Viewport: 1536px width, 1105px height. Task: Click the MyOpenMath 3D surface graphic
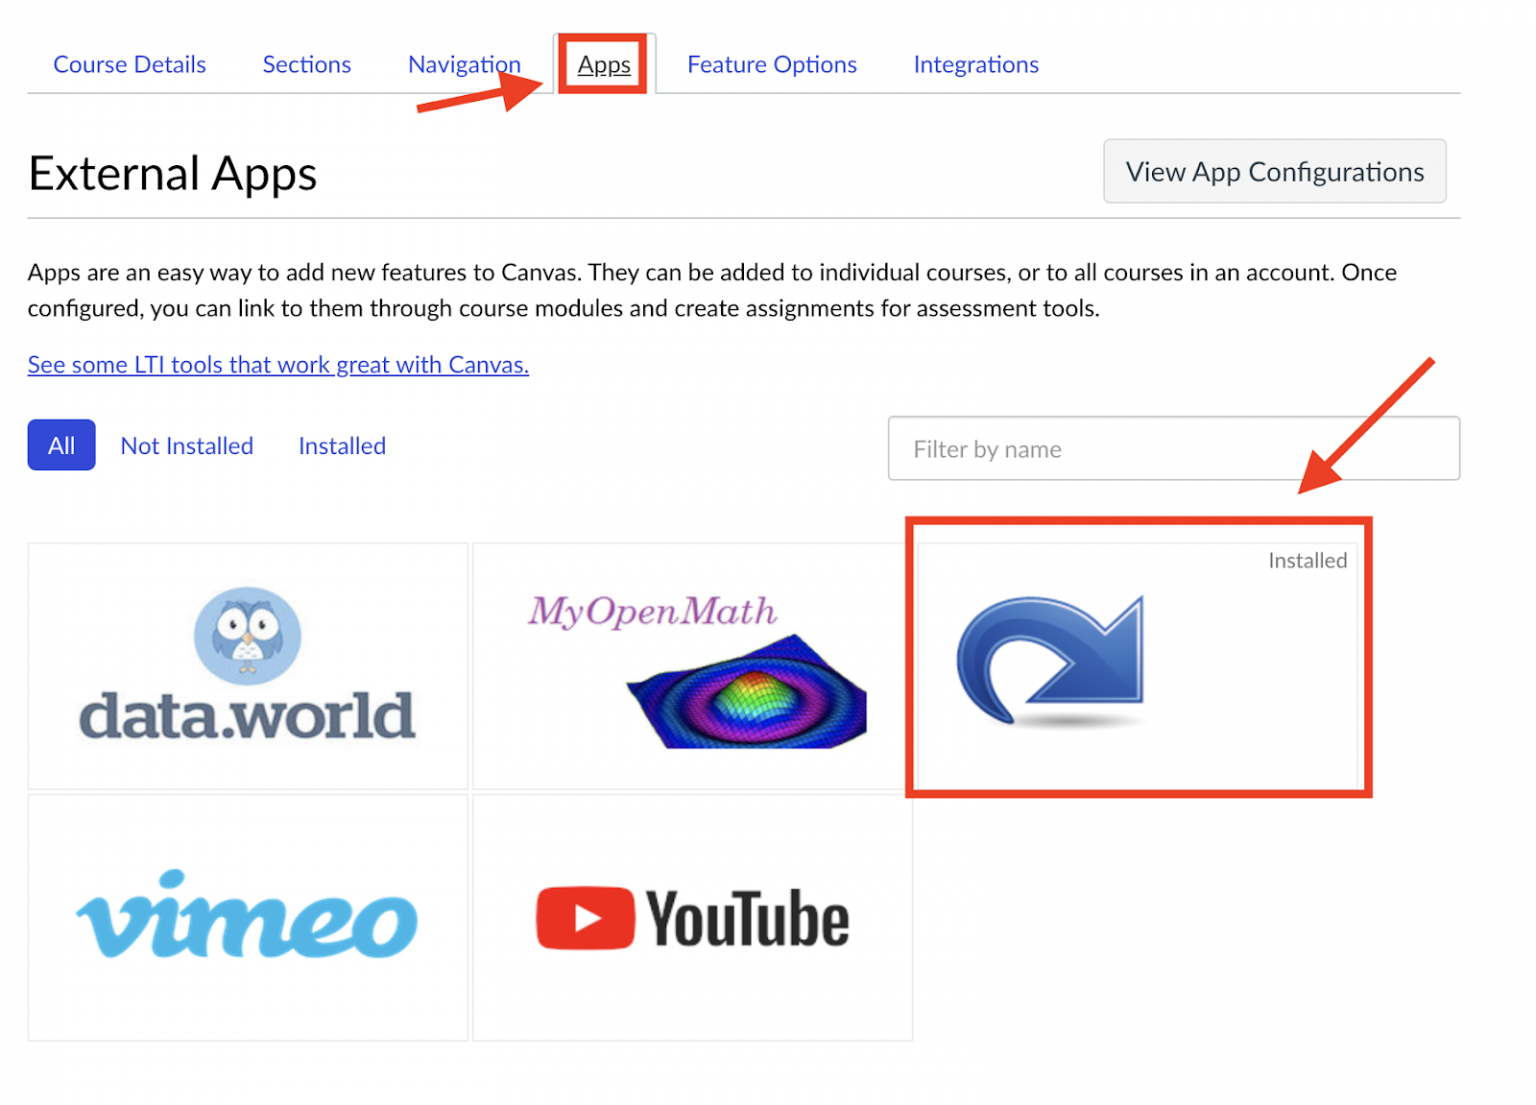(x=745, y=690)
